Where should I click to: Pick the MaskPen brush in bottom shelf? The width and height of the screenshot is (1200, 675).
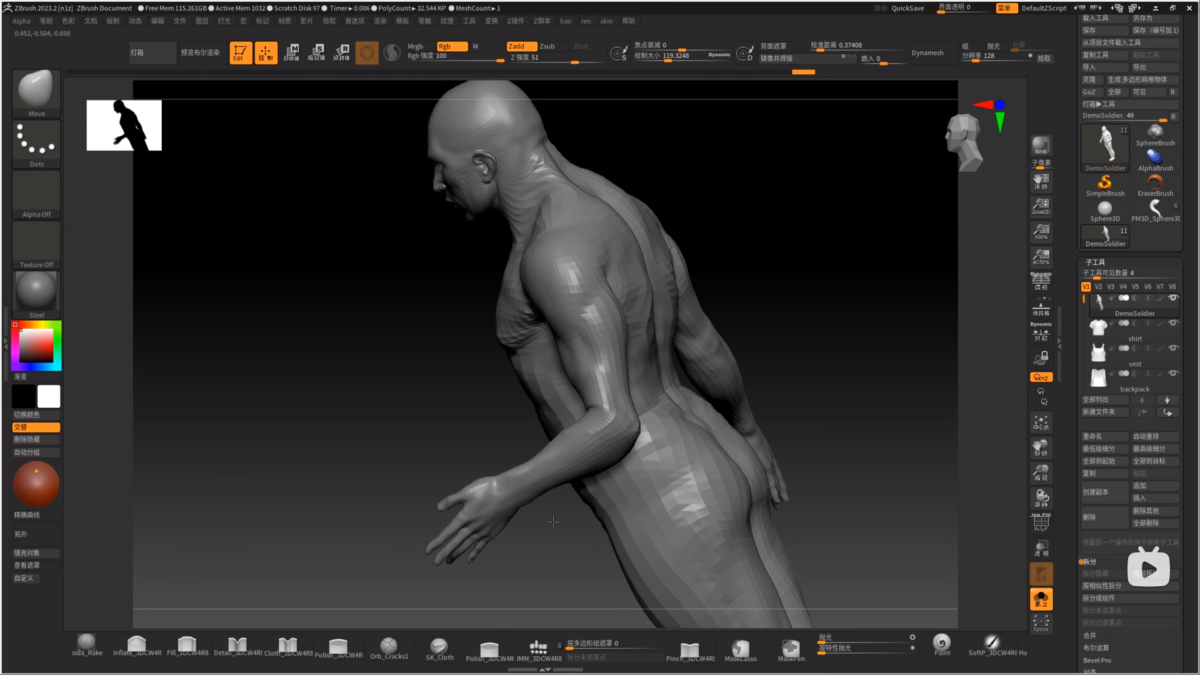tap(791, 650)
